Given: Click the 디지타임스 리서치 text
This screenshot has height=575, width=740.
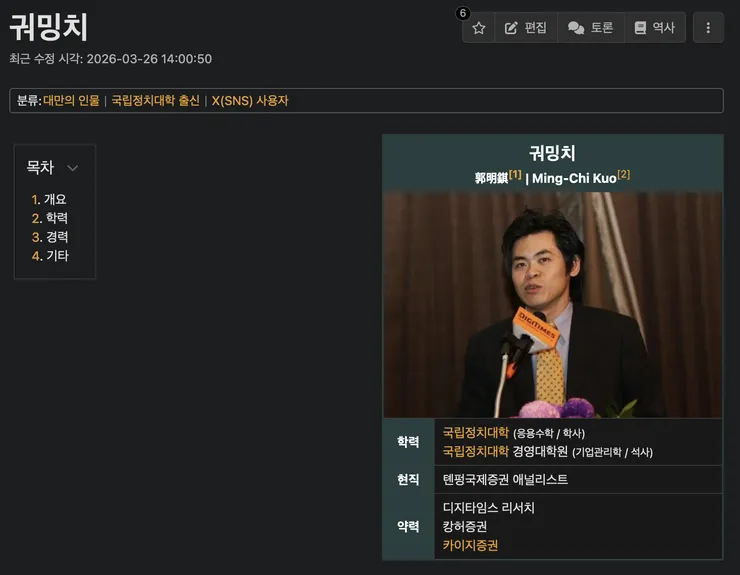Looking at the screenshot, I should 488,508.
